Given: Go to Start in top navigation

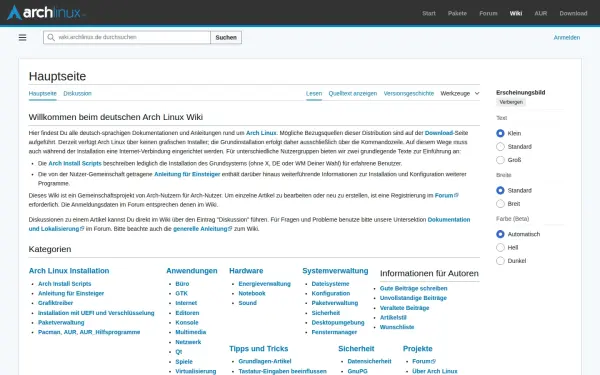Looking at the screenshot, I should point(429,13).
